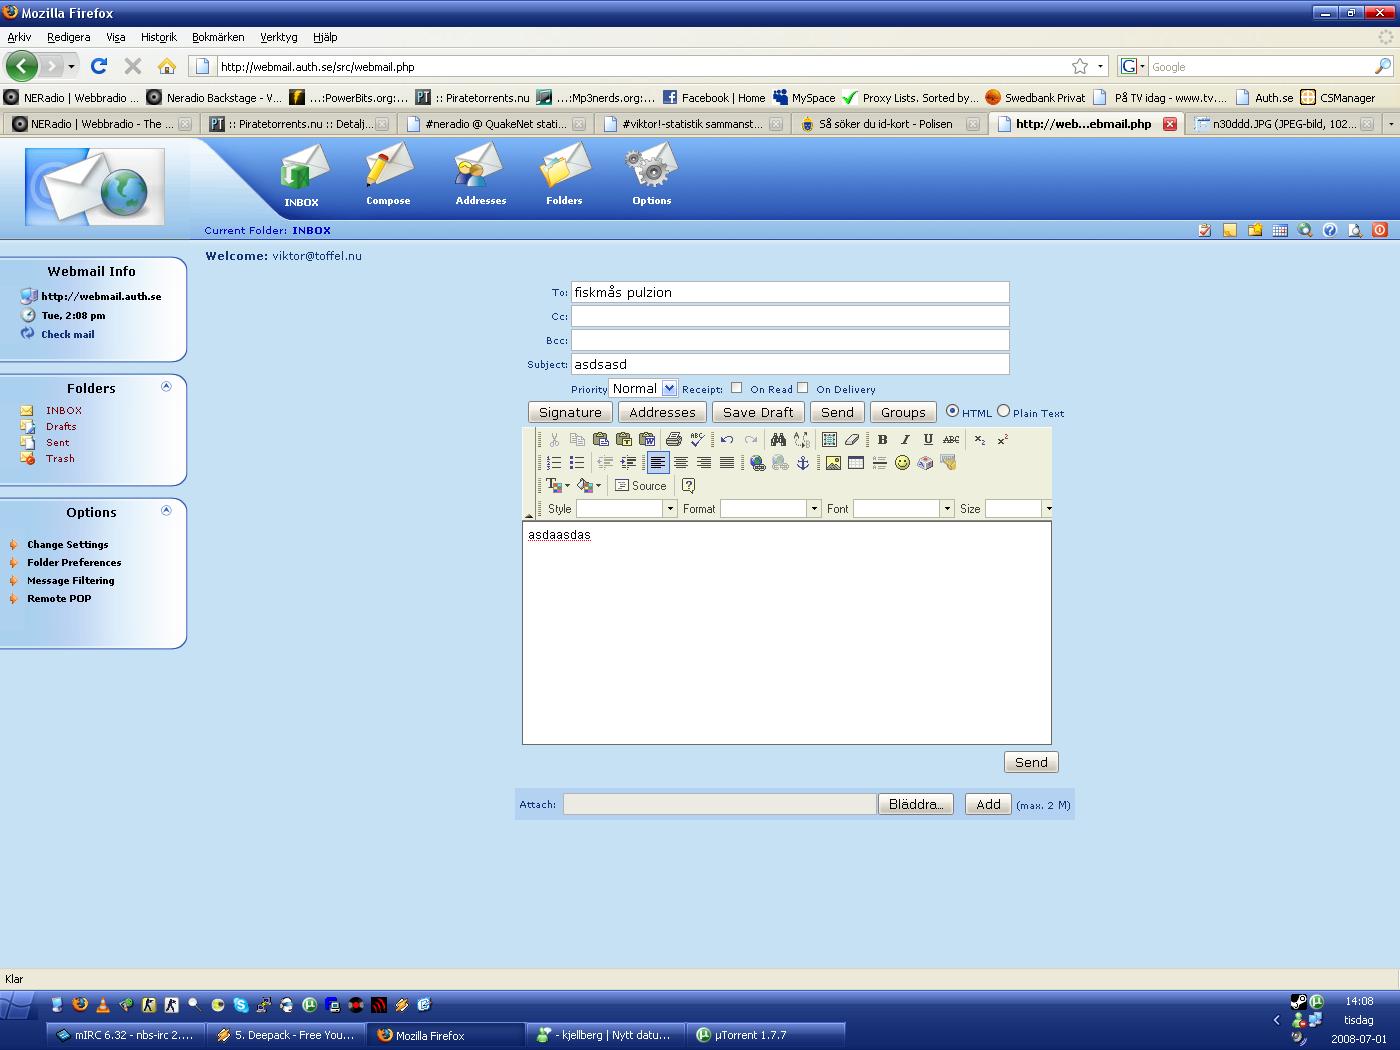Print the message using the printer icon
The image size is (1400, 1050).
click(673, 439)
